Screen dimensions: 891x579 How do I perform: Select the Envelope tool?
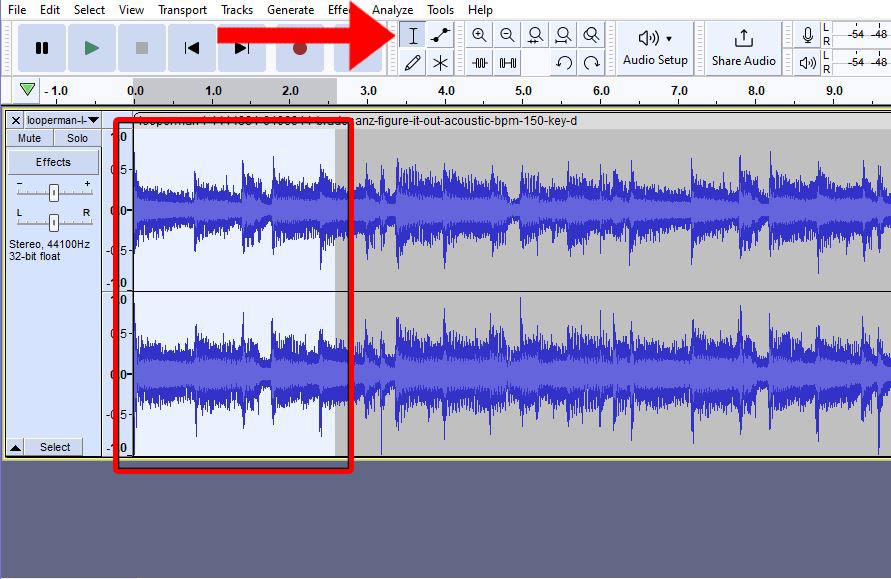(440, 36)
